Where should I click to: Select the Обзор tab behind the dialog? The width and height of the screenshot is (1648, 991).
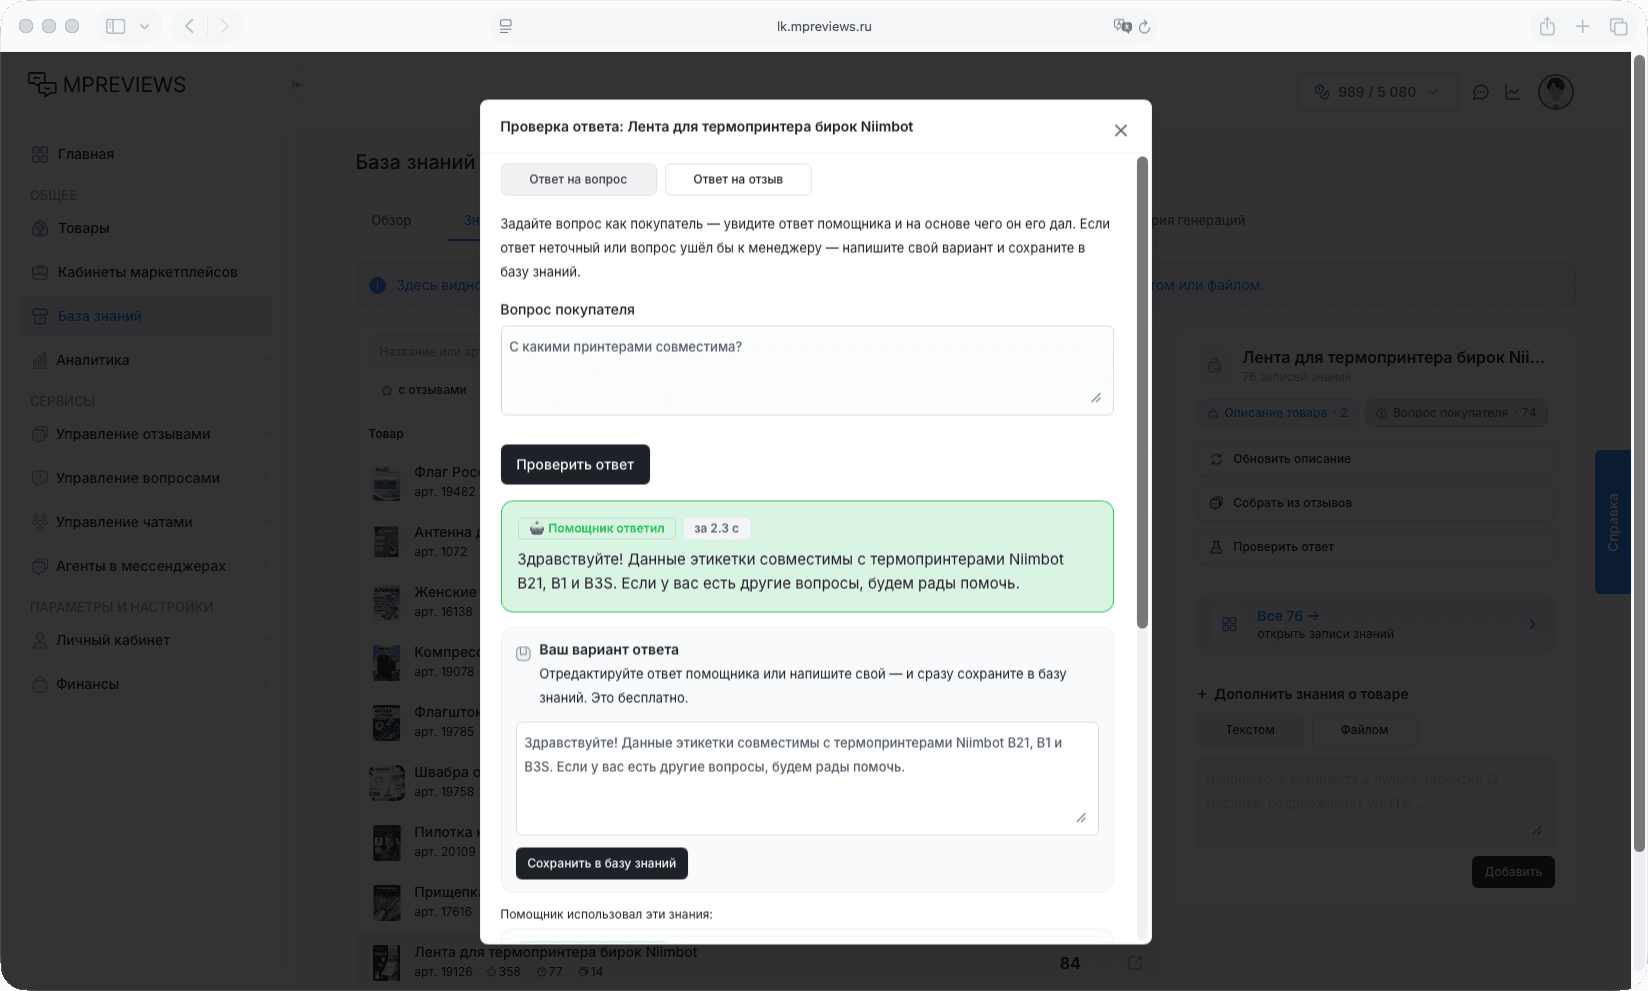(x=391, y=220)
